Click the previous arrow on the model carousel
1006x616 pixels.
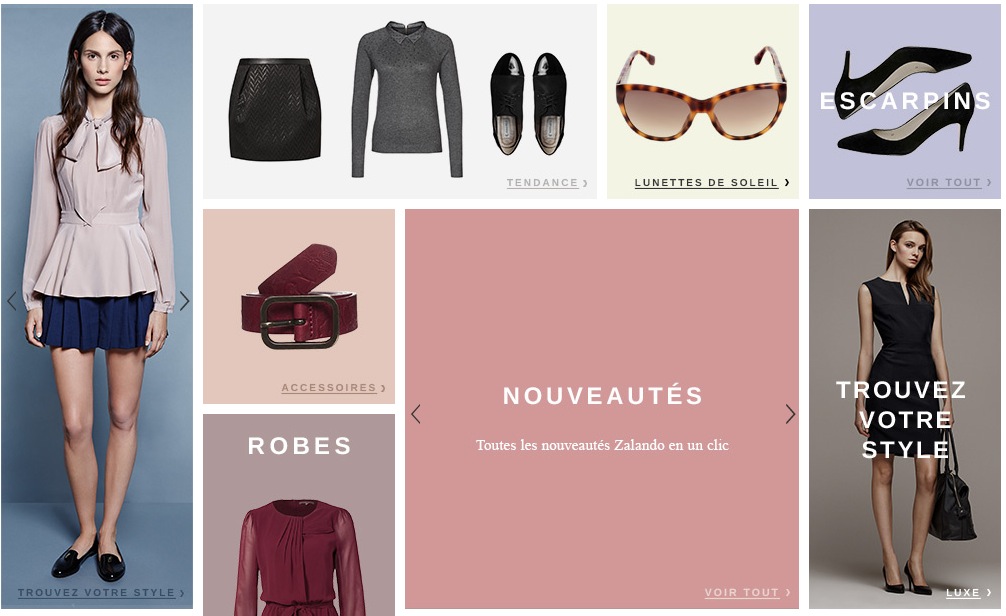[x=12, y=300]
